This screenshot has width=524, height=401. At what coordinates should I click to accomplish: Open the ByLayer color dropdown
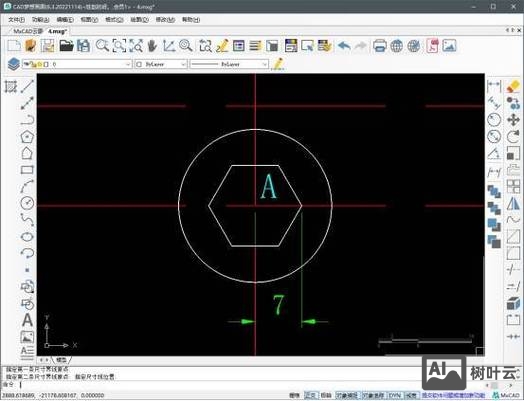click(160, 64)
